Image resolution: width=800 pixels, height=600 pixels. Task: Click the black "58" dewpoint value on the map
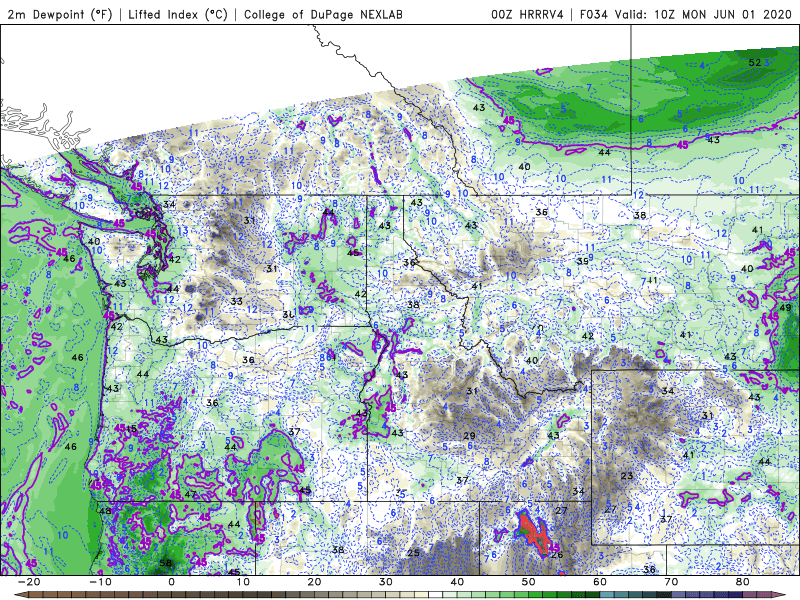coord(166,563)
